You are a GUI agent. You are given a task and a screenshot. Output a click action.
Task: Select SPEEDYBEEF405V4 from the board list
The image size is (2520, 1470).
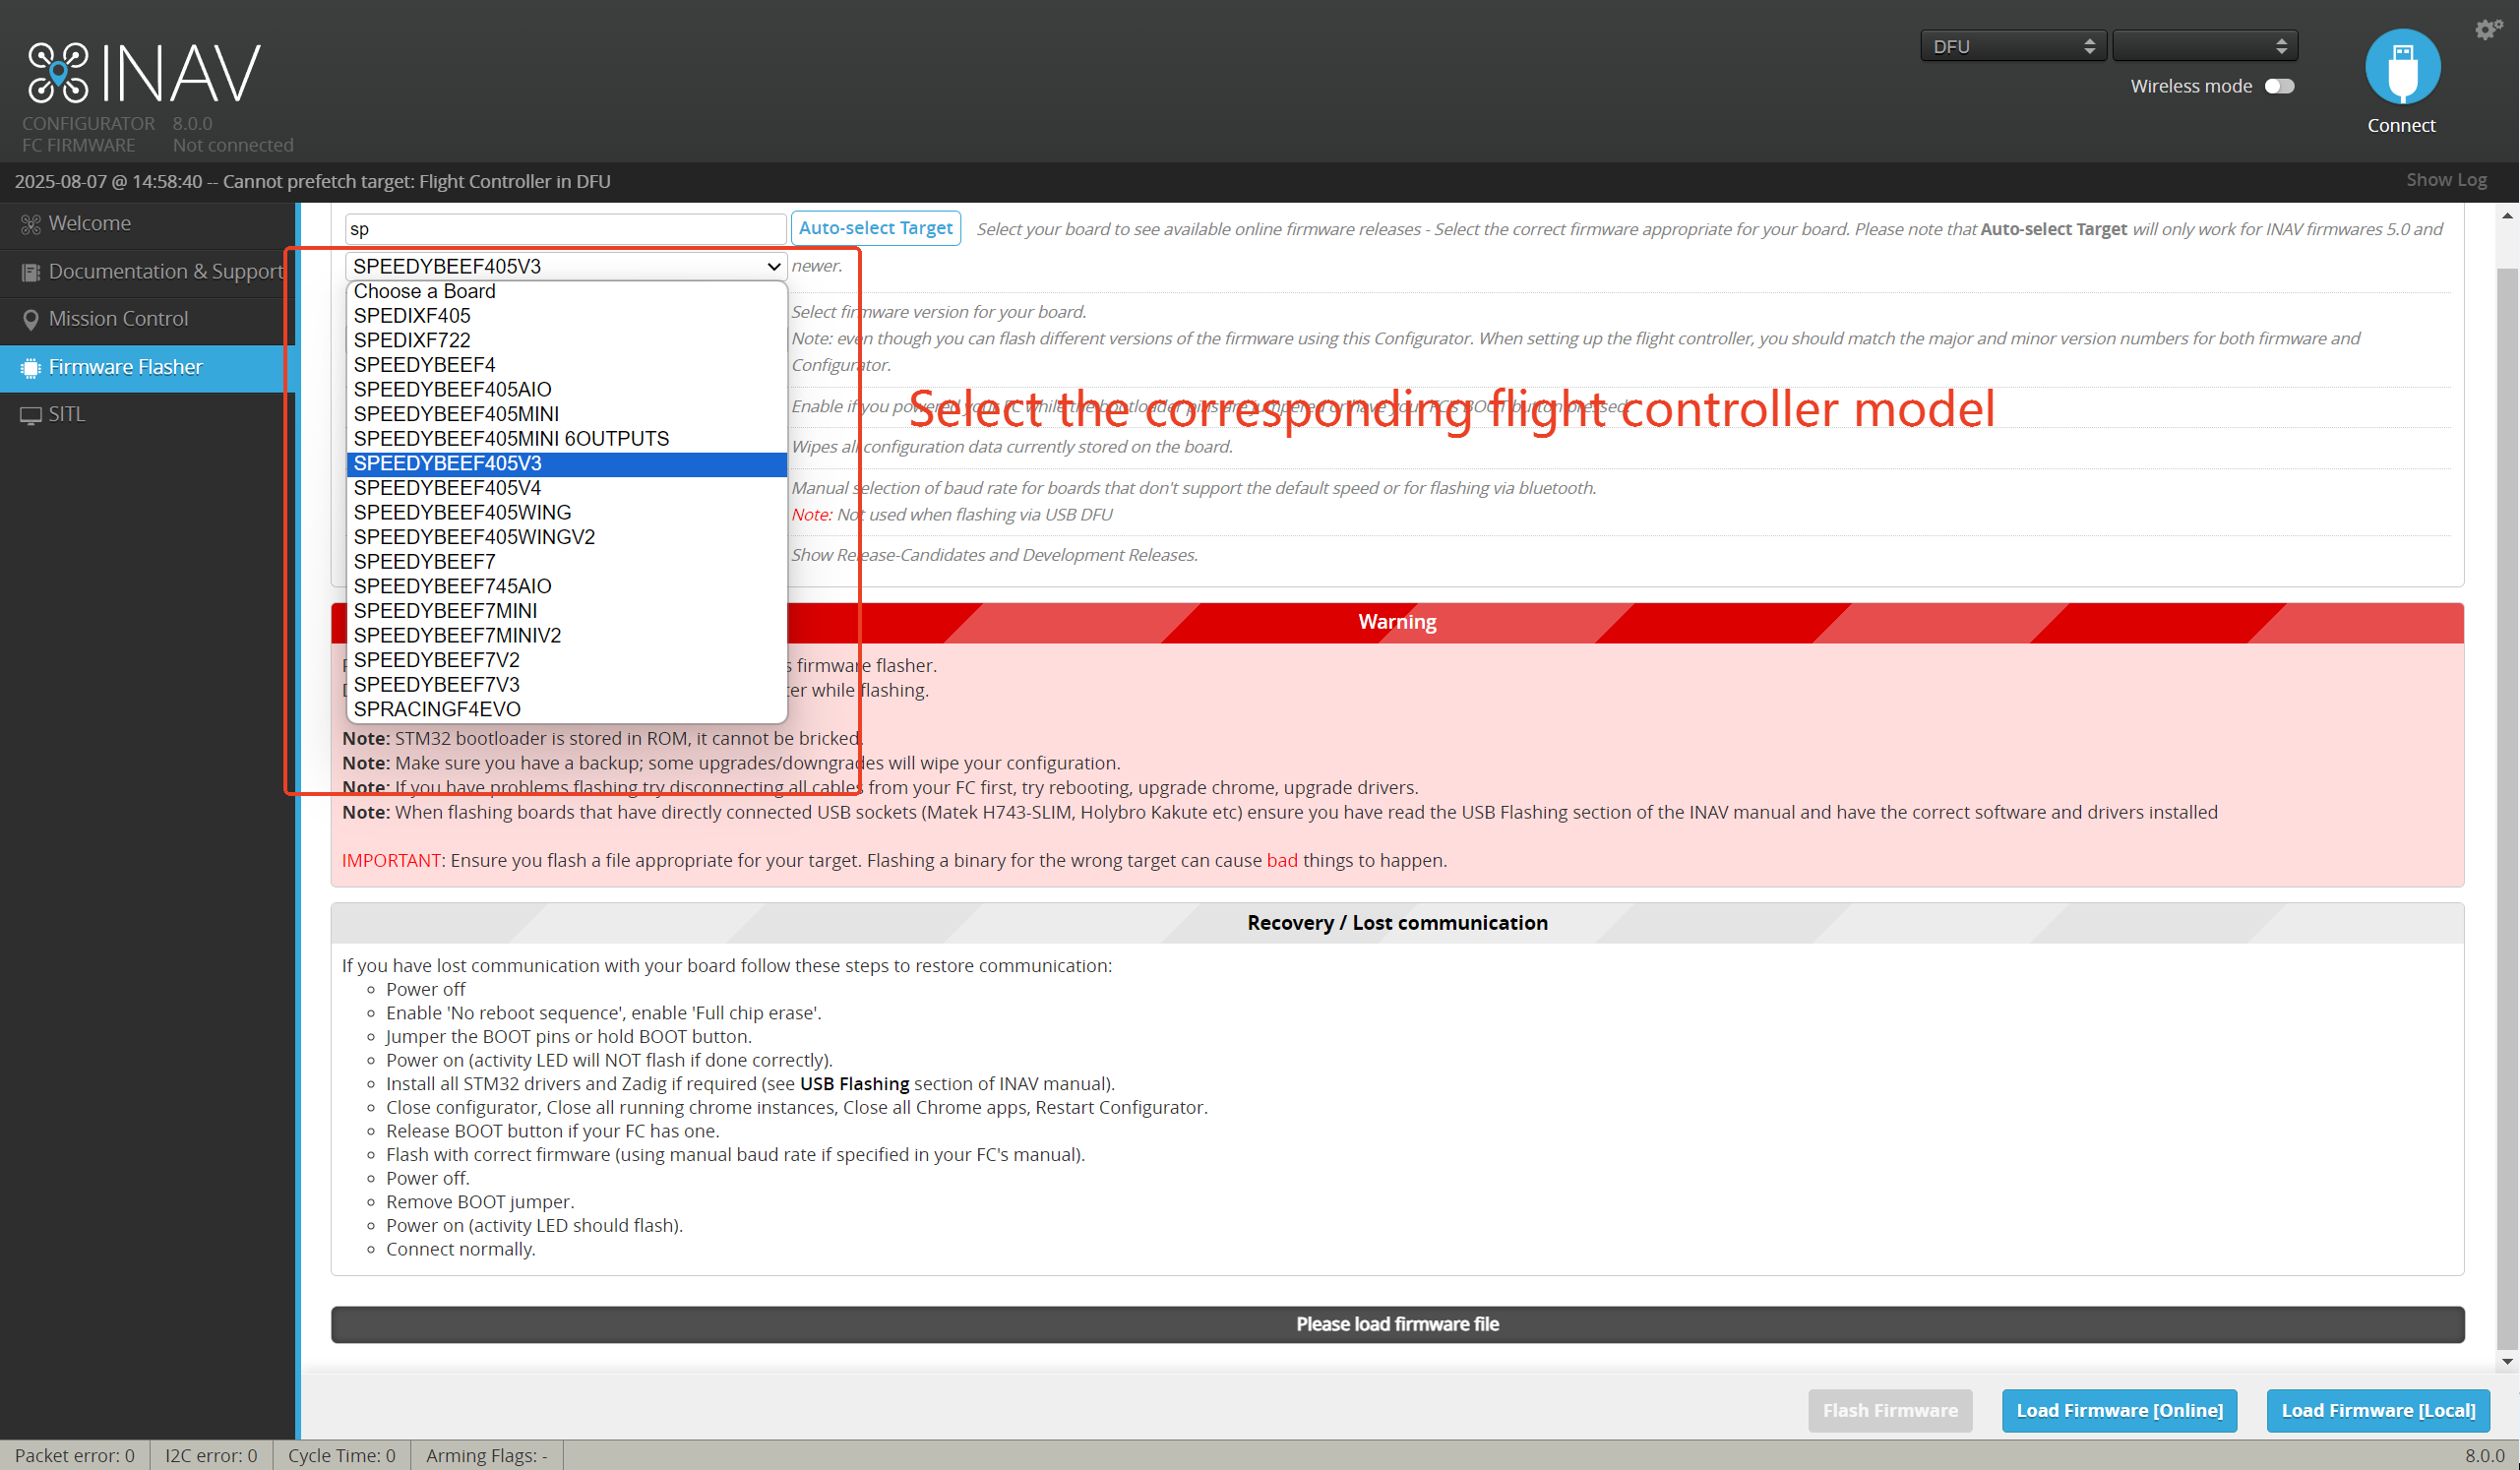(x=447, y=488)
